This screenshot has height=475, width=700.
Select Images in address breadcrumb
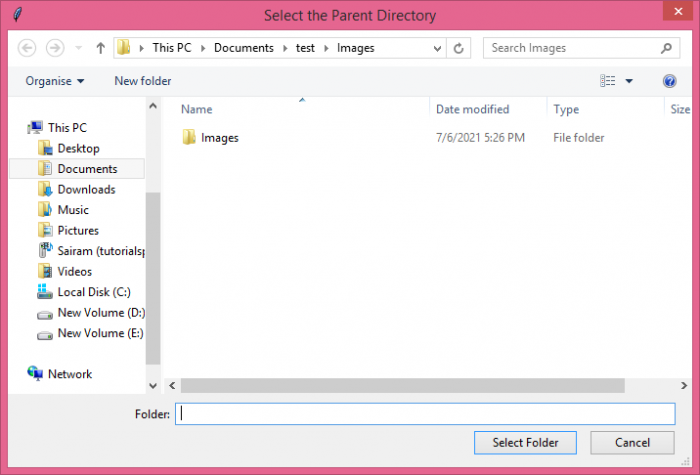point(356,48)
